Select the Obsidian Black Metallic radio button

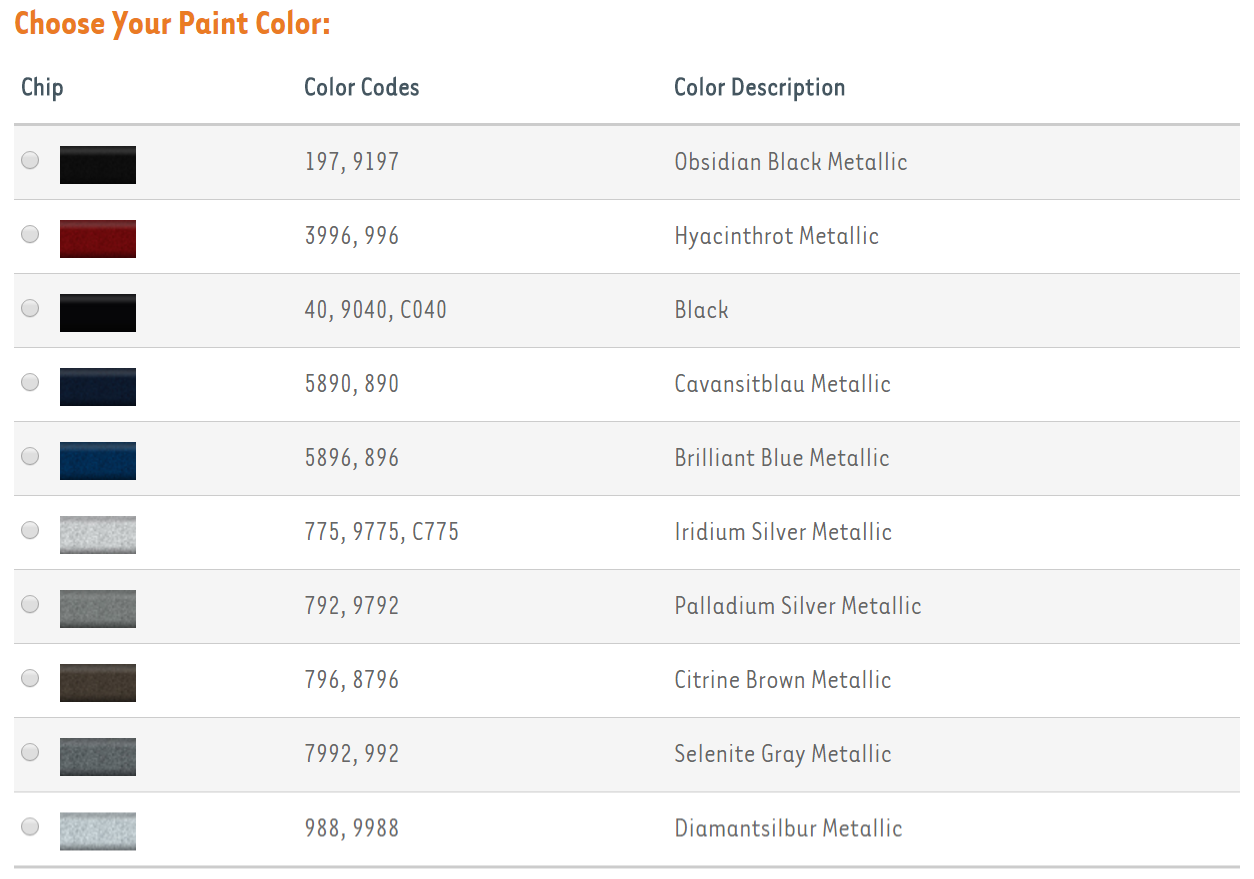[x=31, y=160]
